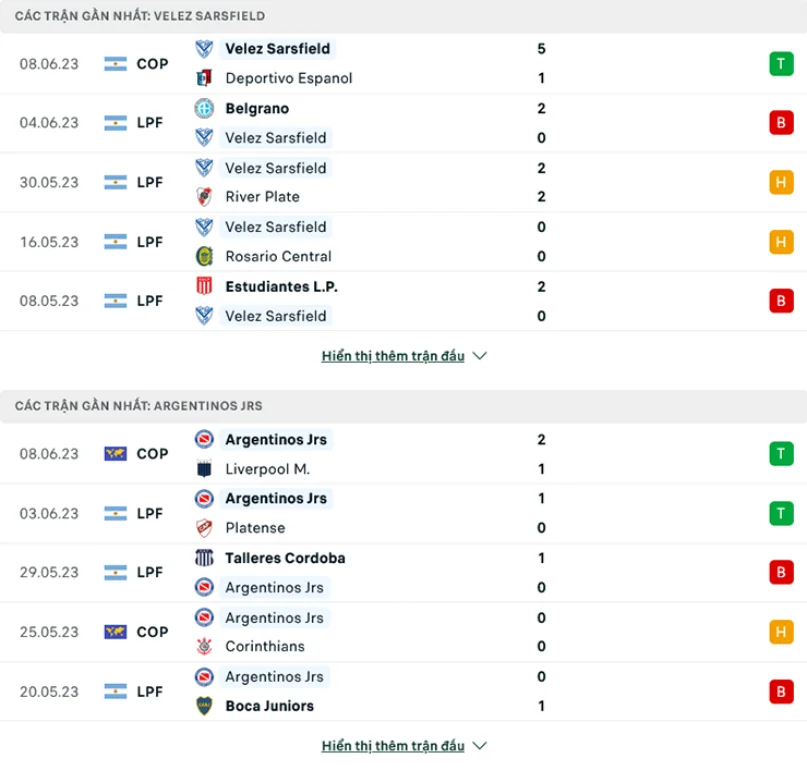Click the Velez Sarsfield crest in the top match row

coord(205,49)
